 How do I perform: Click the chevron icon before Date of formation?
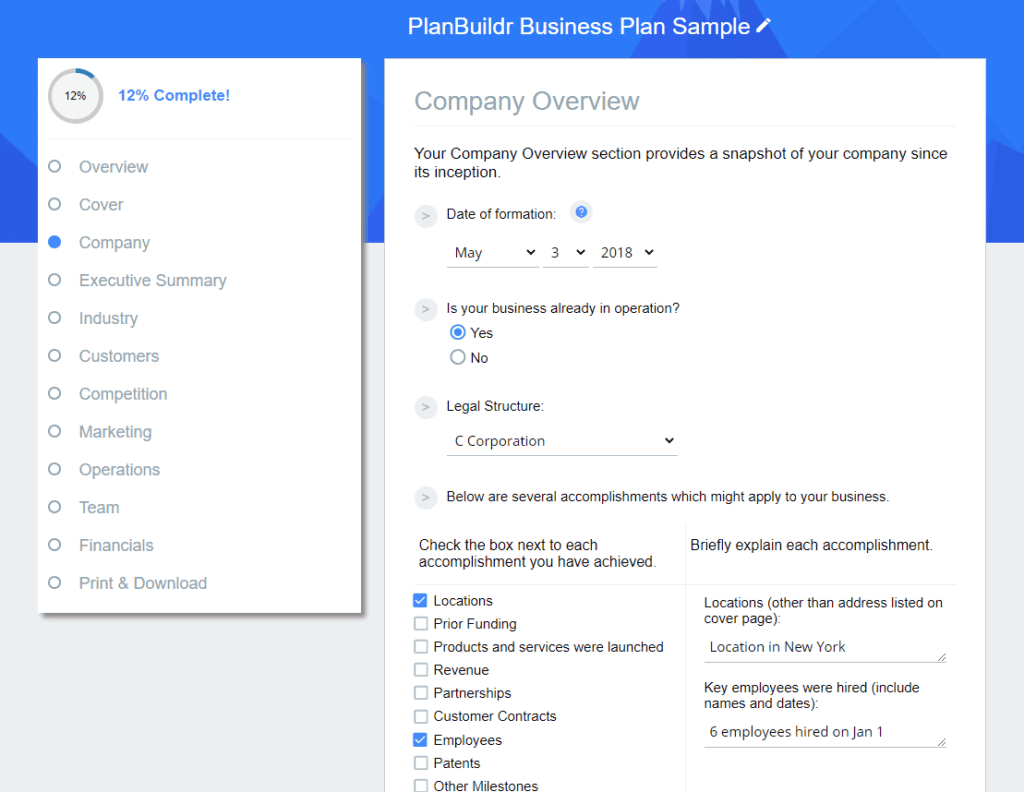pyautogui.click(x=425, y=215)
